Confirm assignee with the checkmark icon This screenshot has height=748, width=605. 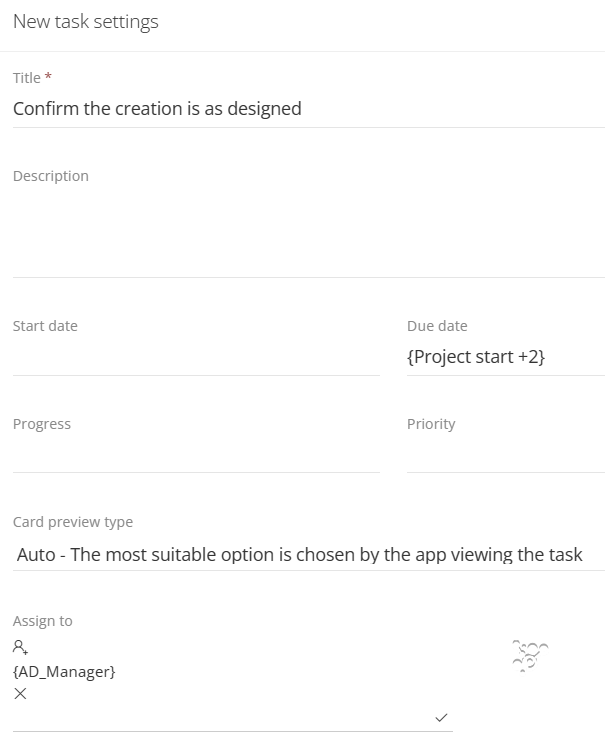point(441,717)
